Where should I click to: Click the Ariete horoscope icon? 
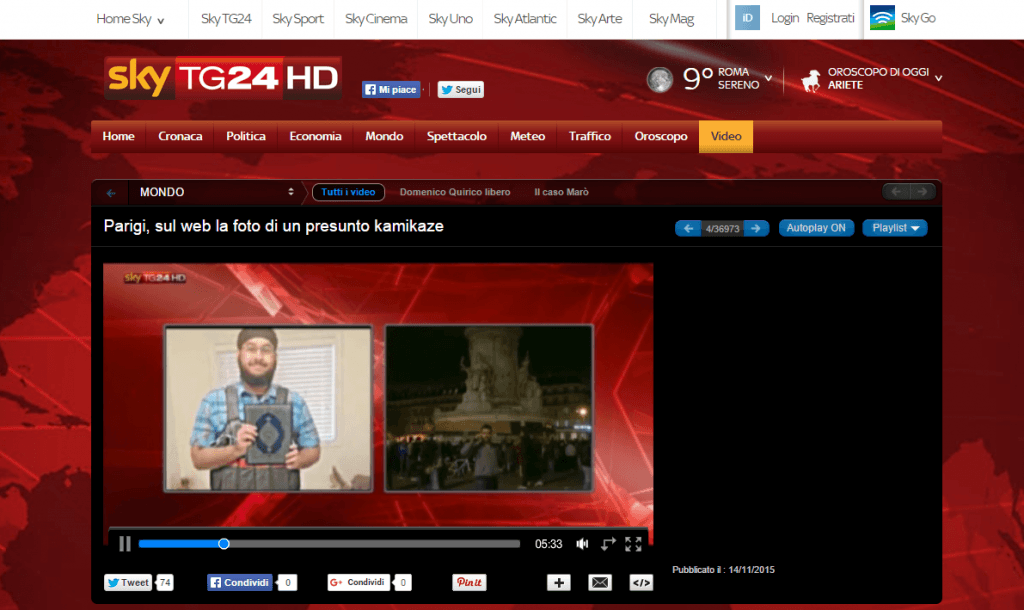pos(810,80)
